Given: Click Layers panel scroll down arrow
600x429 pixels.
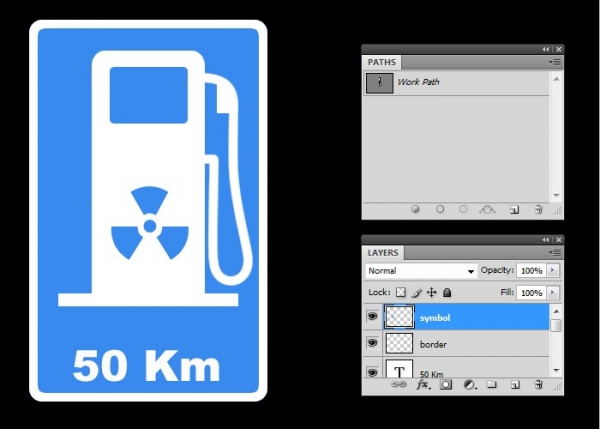Looking at the screenshot, I should point(556,370).
